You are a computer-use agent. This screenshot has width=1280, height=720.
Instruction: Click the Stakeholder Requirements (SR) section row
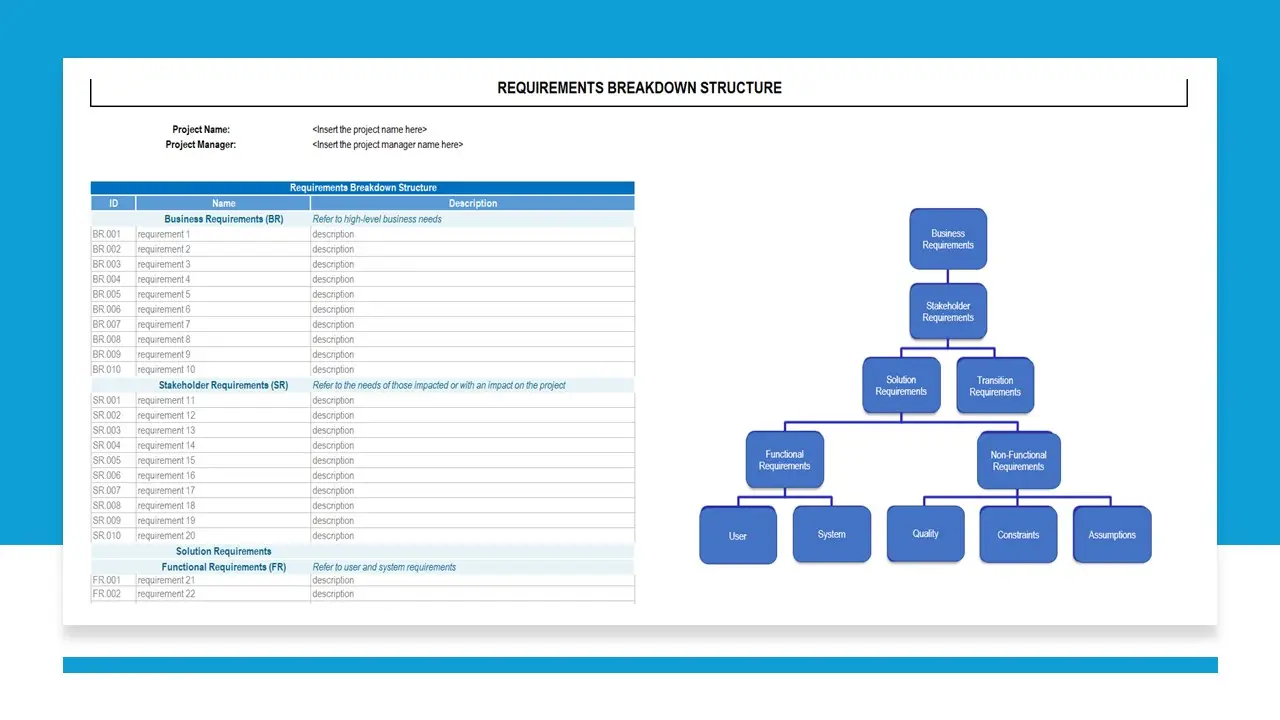[223, 385]
